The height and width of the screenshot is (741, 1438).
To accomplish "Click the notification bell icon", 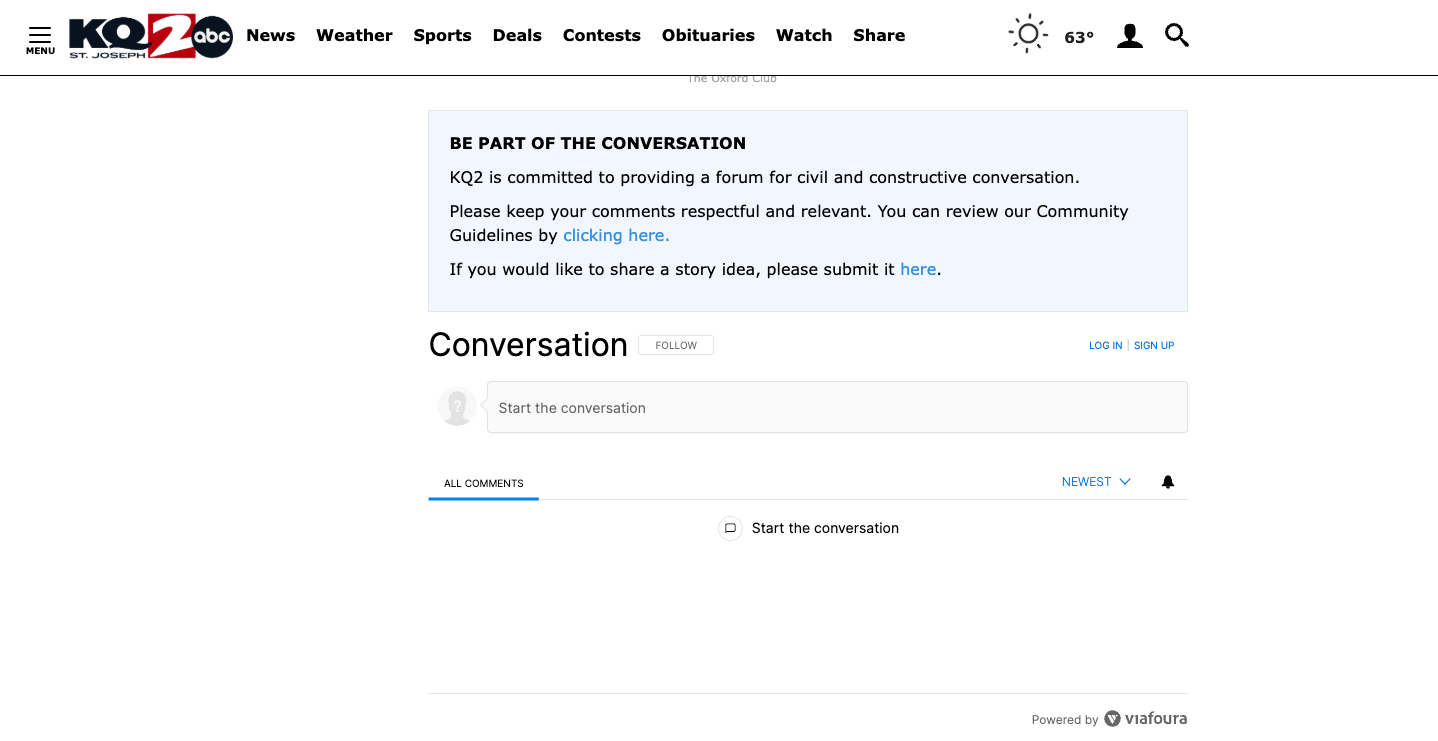I will click(1167, 482).
